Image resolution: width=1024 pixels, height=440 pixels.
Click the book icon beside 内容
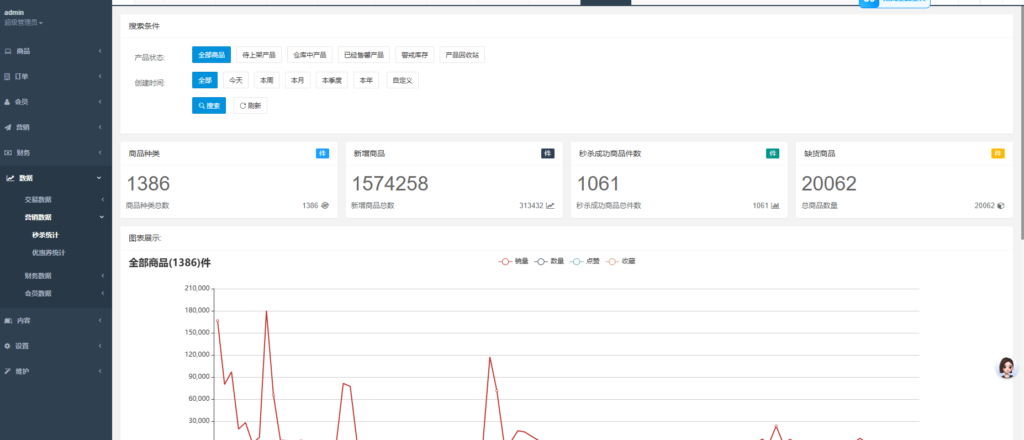point(8,321)
